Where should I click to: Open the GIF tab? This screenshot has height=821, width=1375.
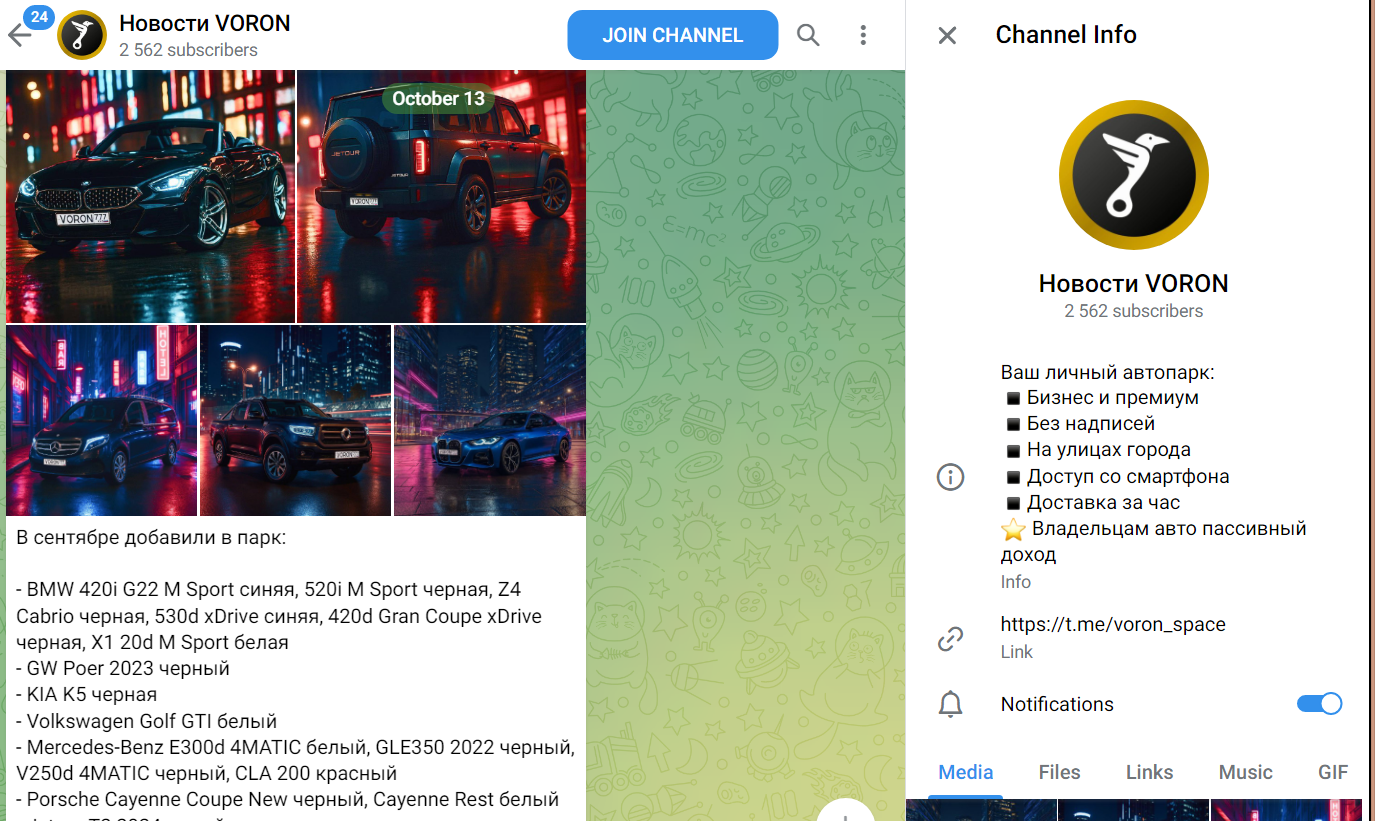[1333, 772]
